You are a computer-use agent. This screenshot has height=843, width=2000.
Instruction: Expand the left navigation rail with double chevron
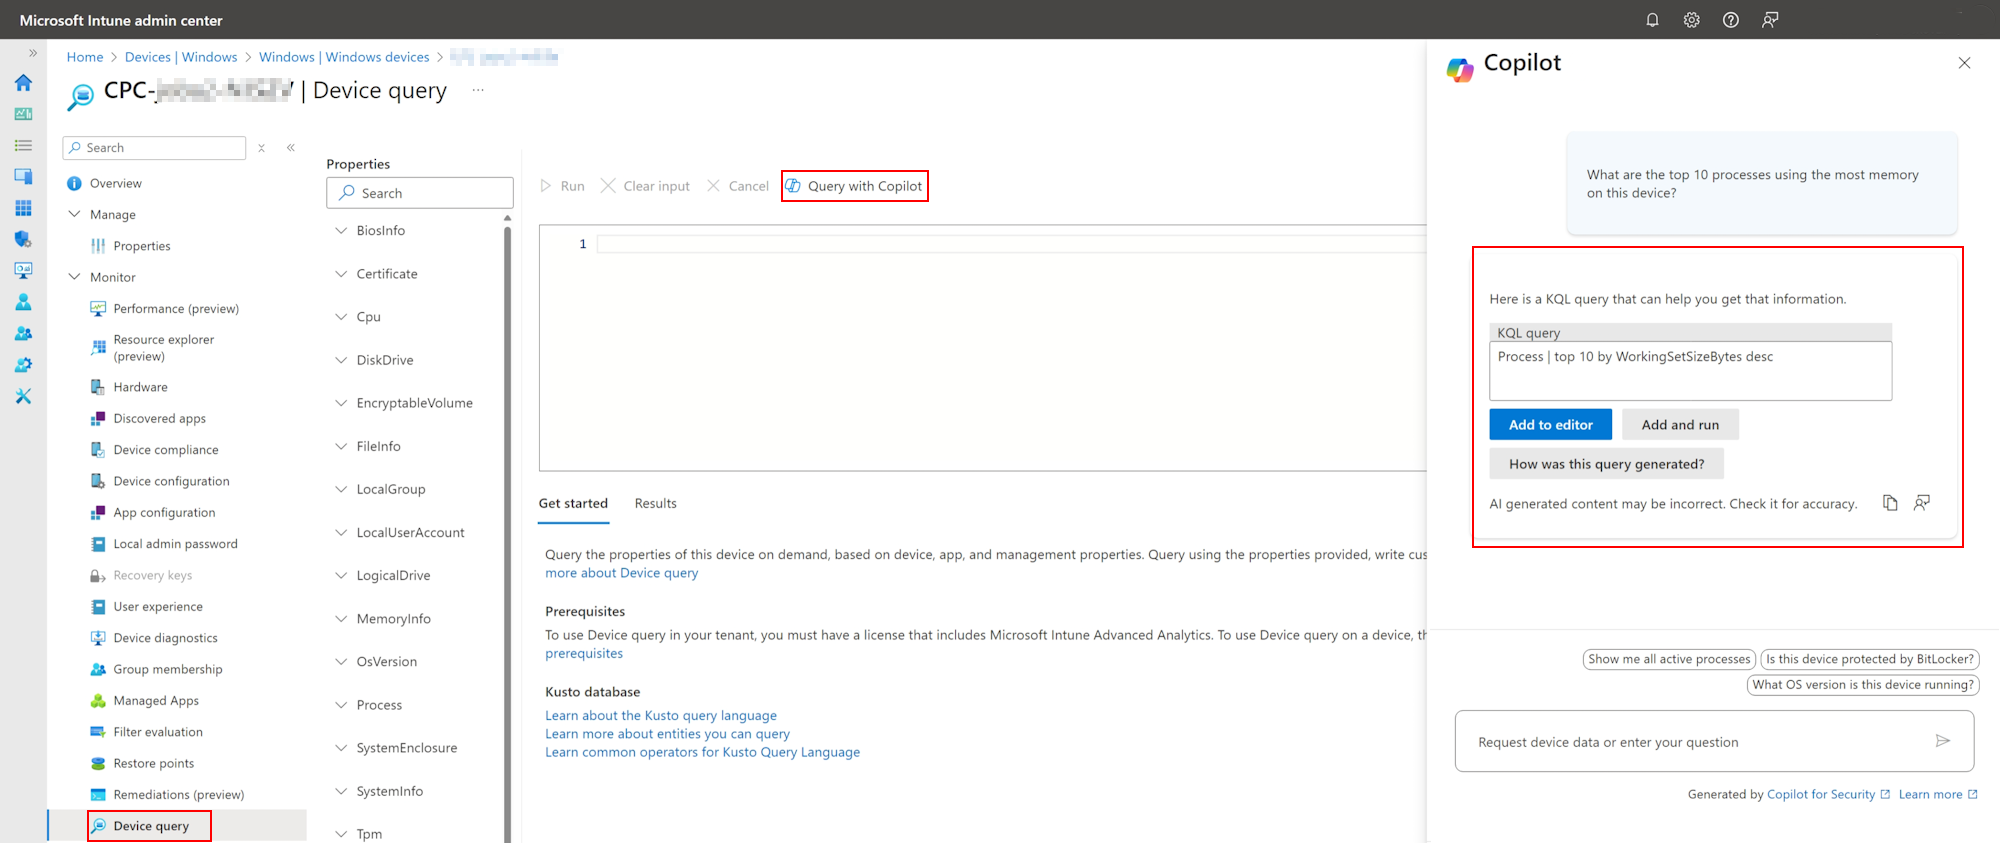click(33, 53)
